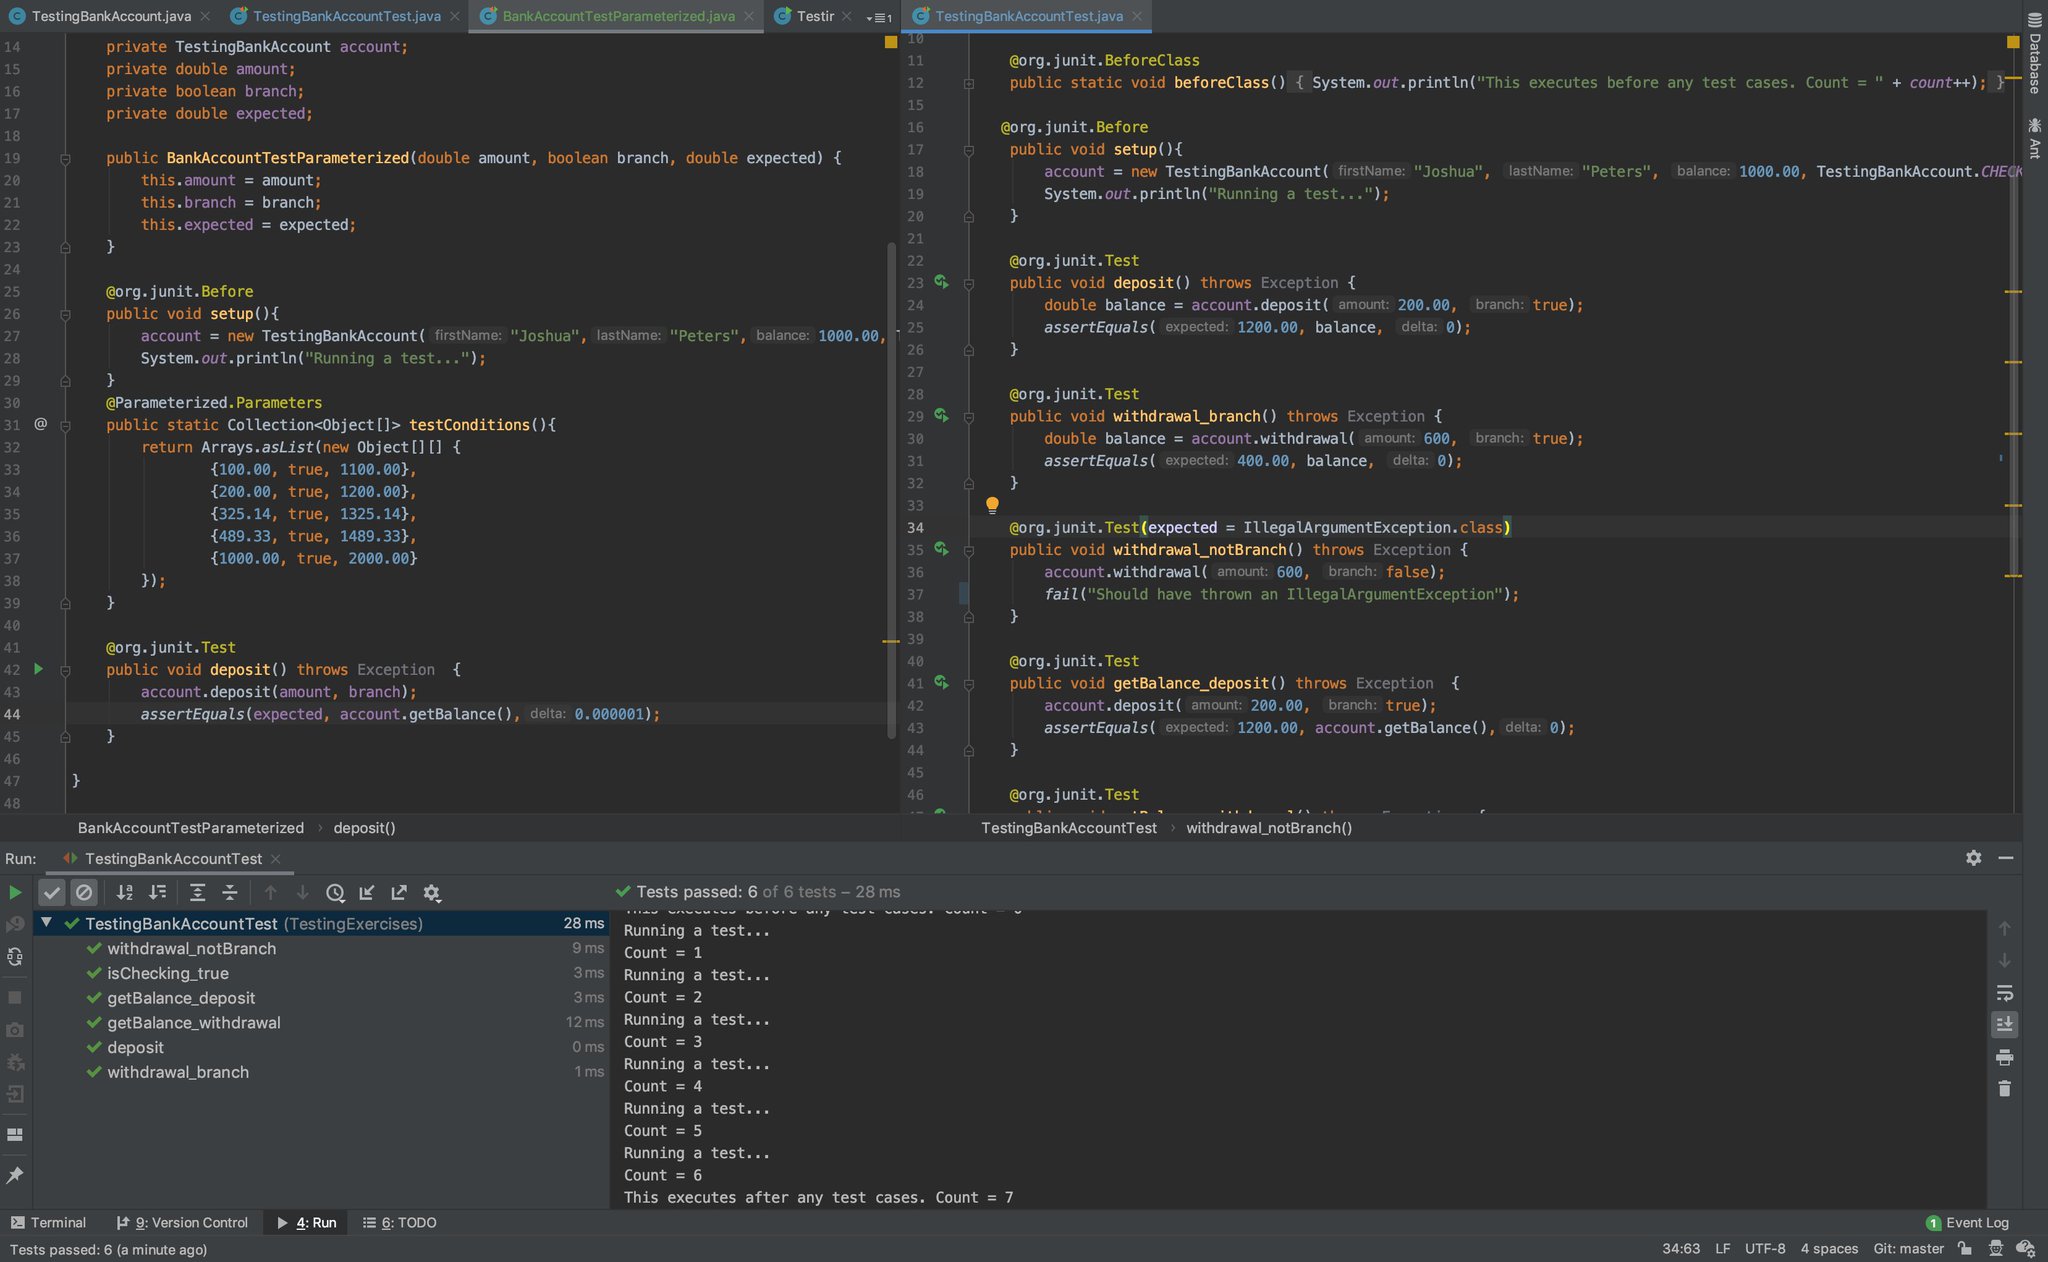Collapse all test tree nodes
Screen dimensions: 2048x1262
(230, 893)
